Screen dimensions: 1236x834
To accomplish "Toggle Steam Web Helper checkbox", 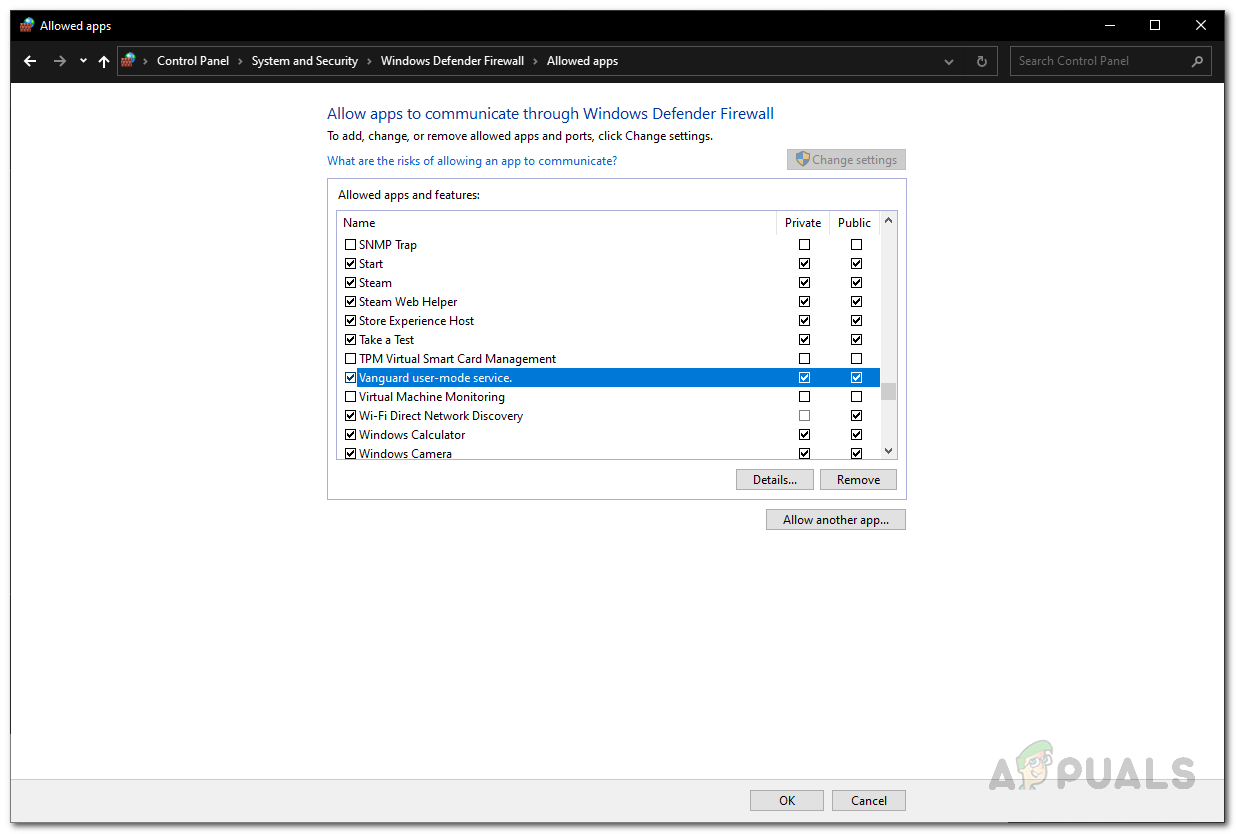I will [x=350, y=302].
